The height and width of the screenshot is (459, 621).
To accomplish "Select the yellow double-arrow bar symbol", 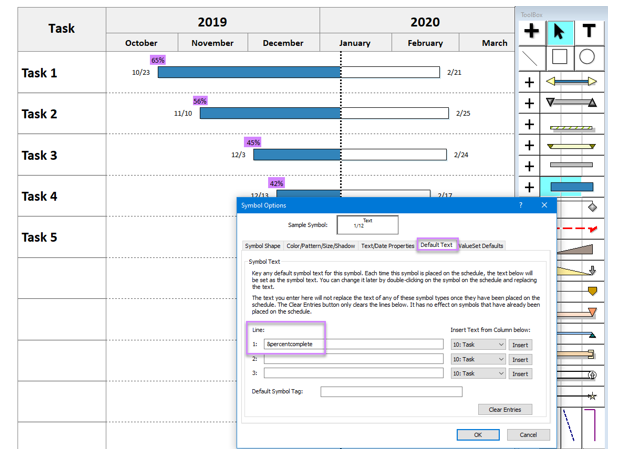I will [x=572, y=82].
